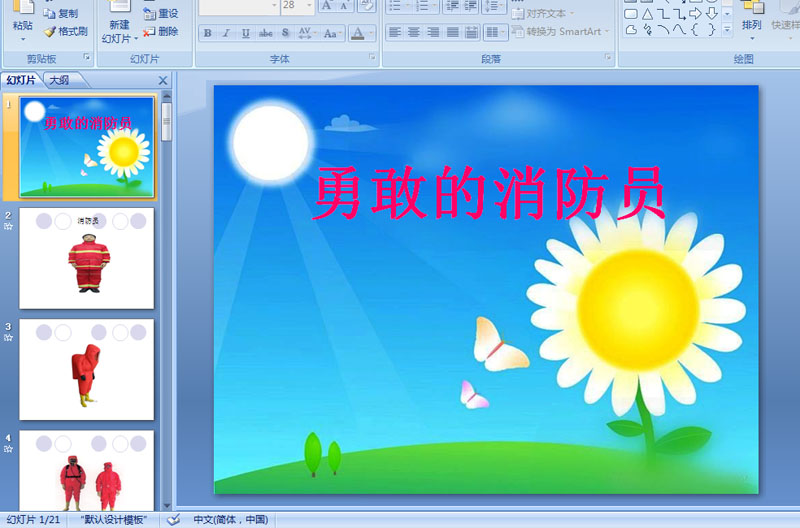
Task: Click the Distributed alignment icon
Action: [x=472, y=33]
